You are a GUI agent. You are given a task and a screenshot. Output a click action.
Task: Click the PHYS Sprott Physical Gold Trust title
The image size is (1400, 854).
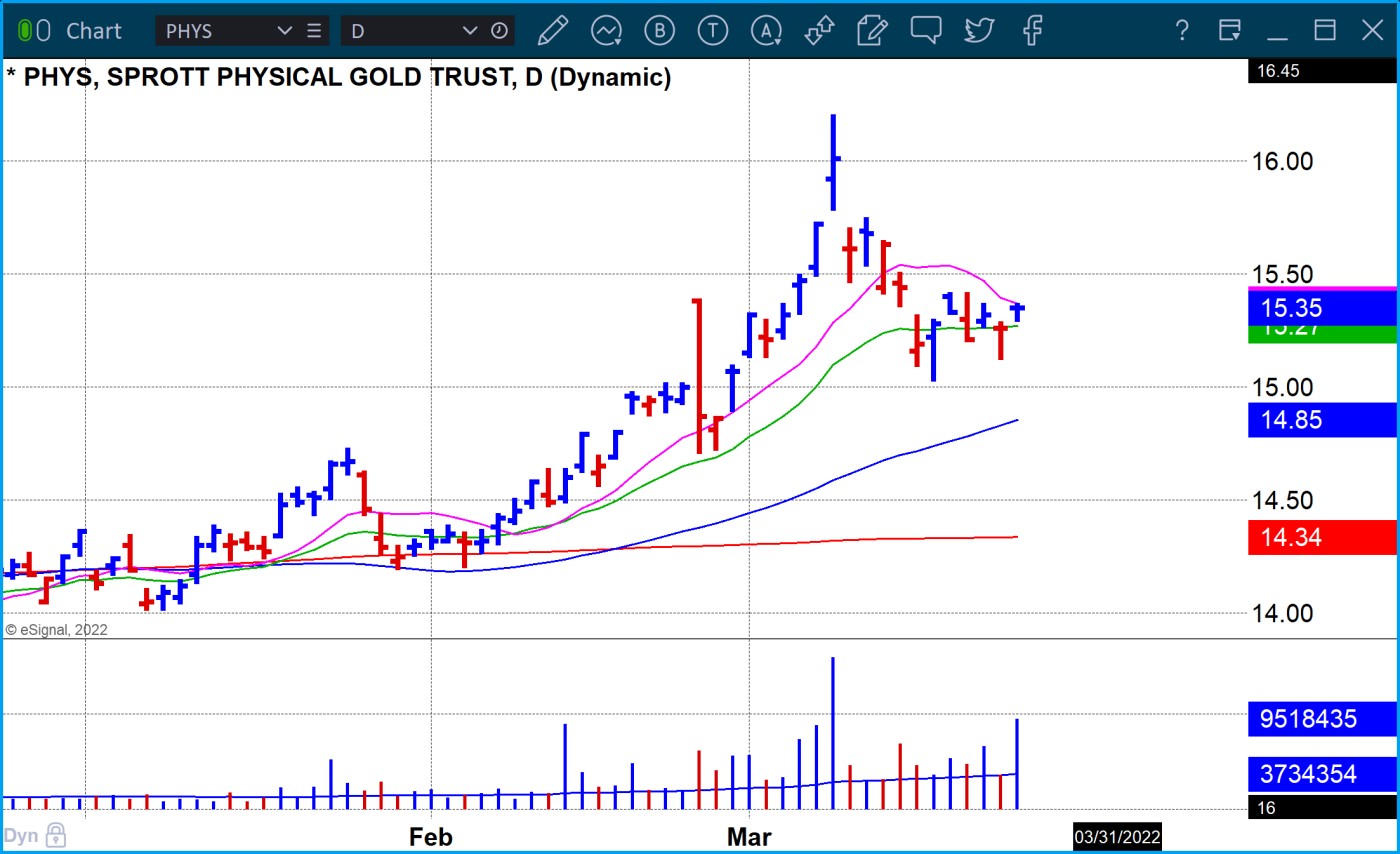pyautogui.click(x=338, y=77)
